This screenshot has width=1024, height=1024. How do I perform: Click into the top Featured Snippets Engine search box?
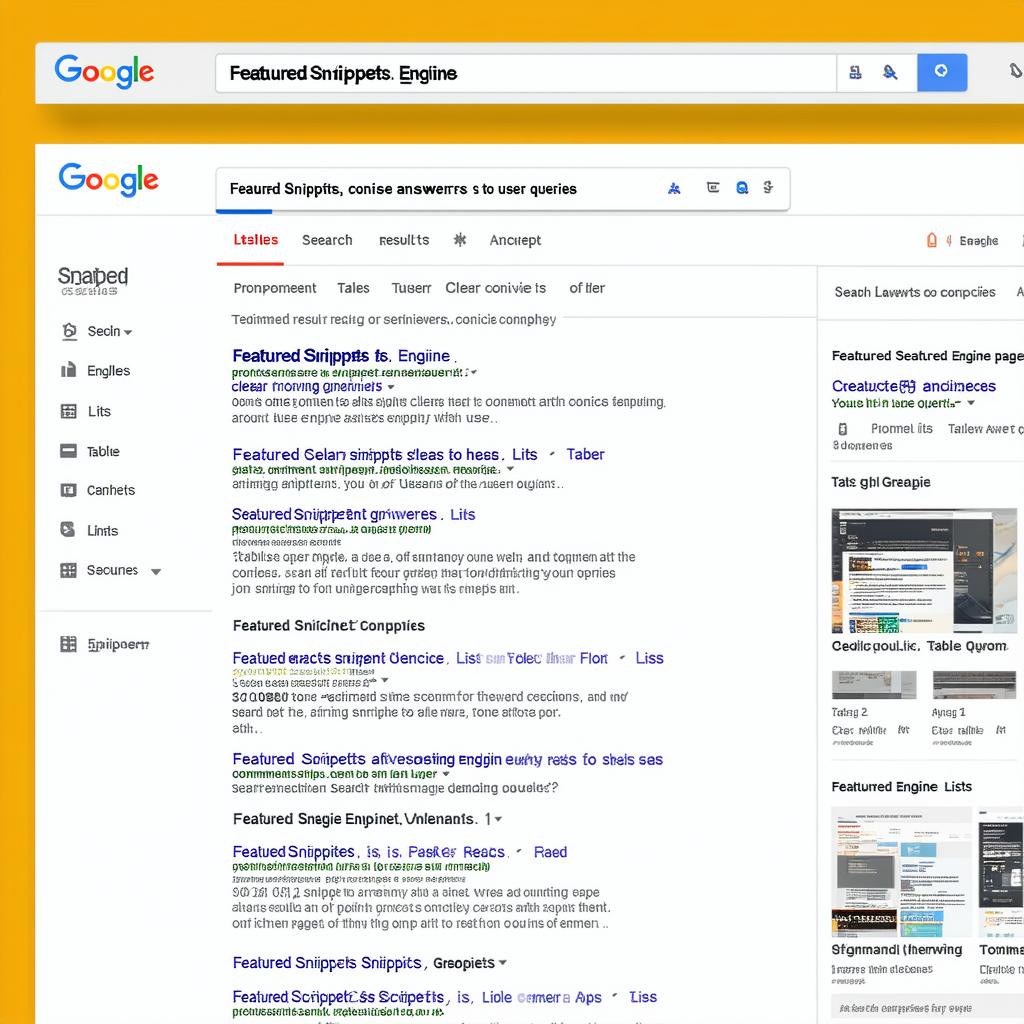pyautogui.click(x=526, y=73)
